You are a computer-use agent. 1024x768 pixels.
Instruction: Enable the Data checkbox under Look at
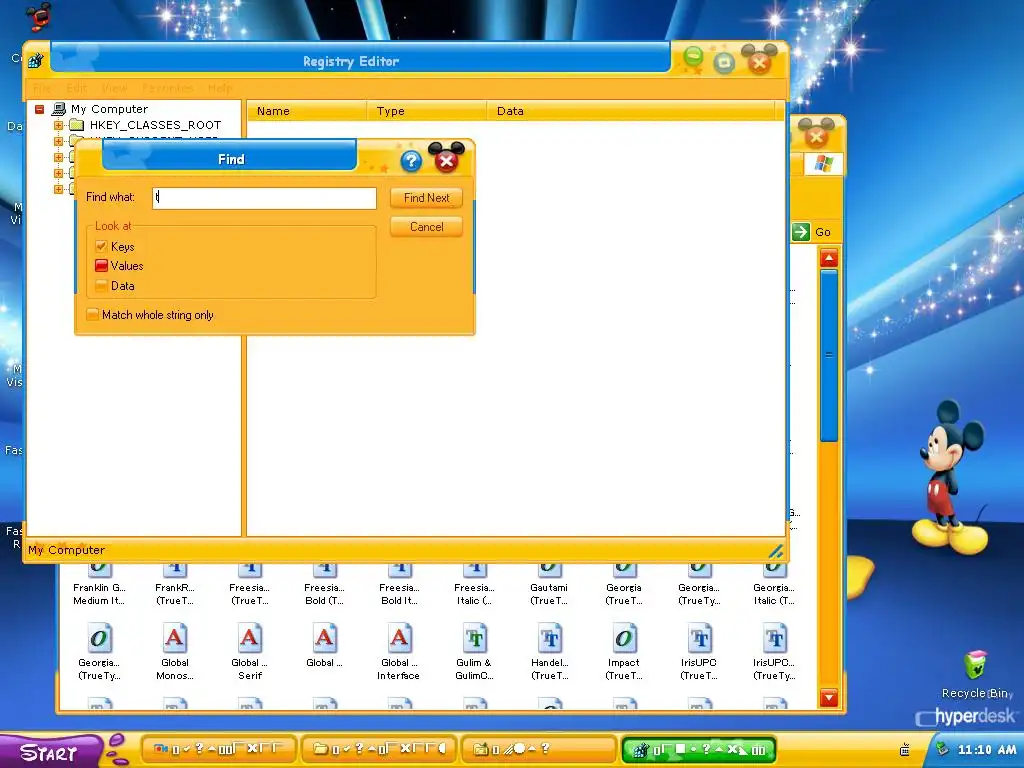click(x=101, y=285)
